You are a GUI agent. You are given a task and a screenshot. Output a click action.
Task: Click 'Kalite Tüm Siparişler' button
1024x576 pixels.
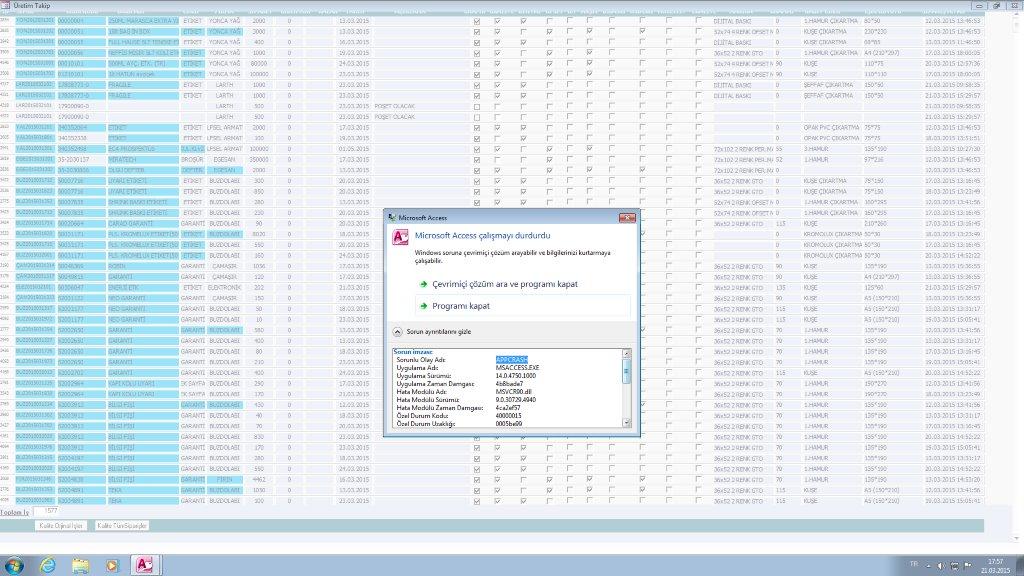pyautogui.click(x=123, y=525)
